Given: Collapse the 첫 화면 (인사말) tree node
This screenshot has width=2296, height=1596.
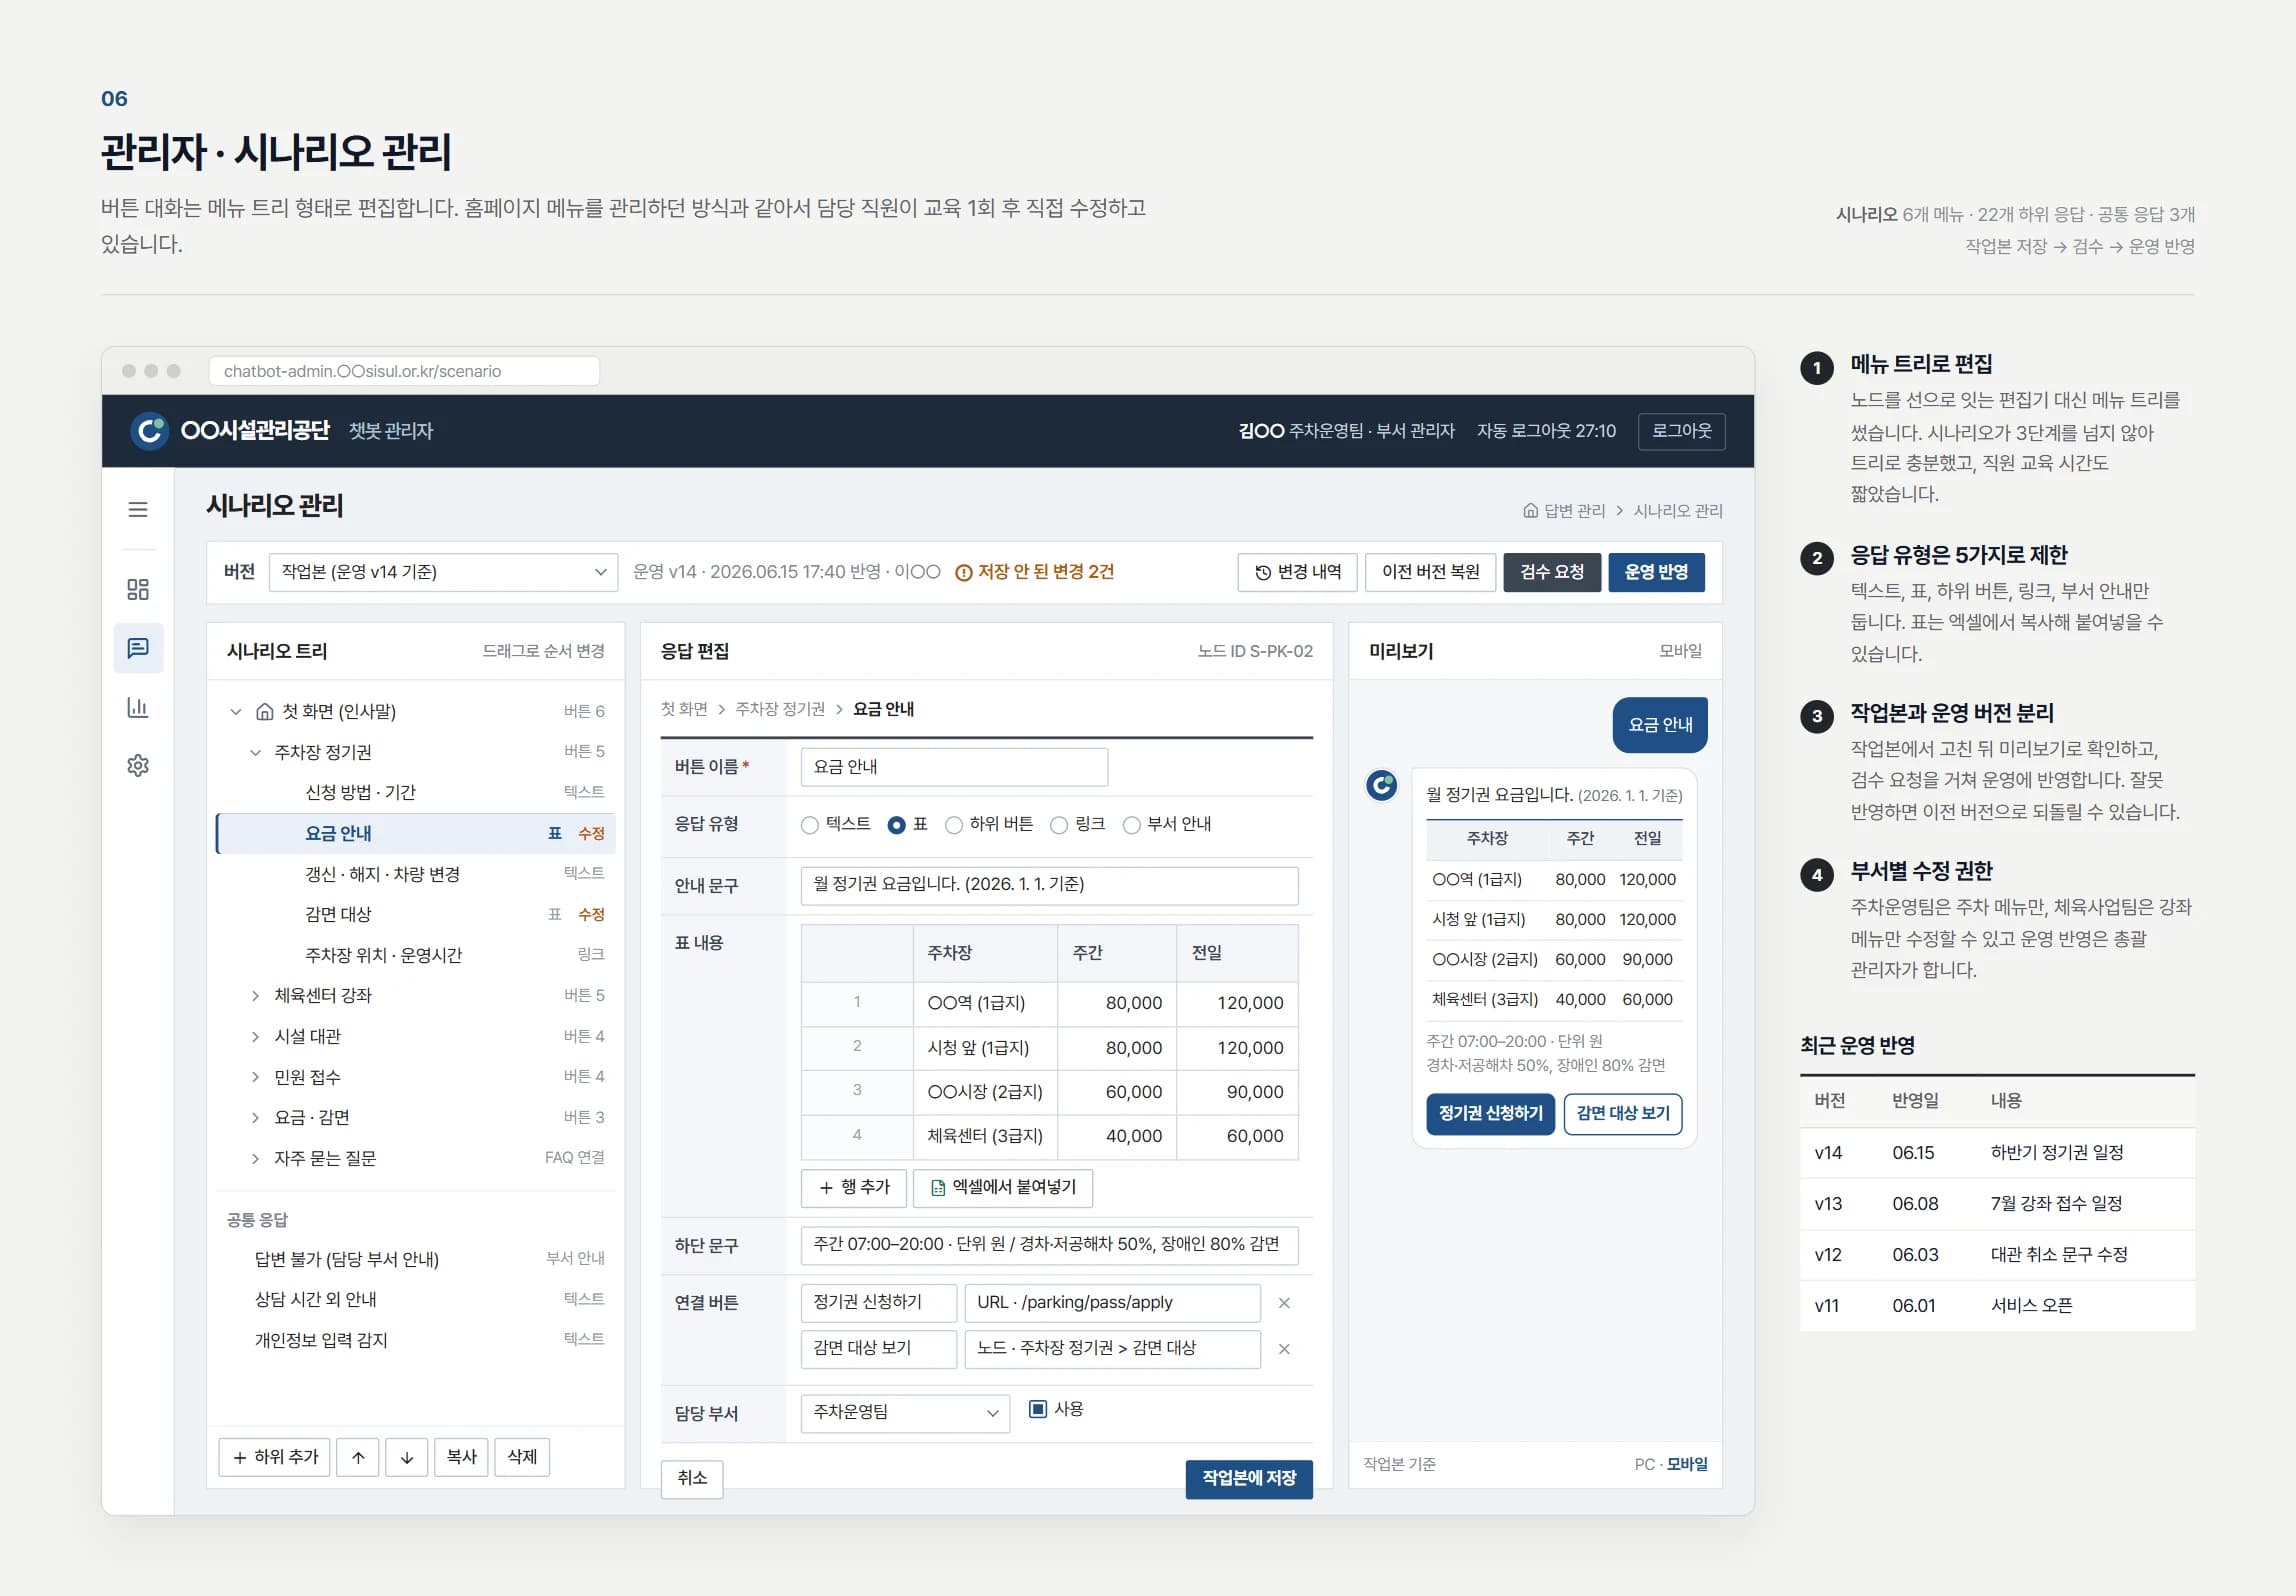Looking at the screenshot, I should [x=236, y=711].
